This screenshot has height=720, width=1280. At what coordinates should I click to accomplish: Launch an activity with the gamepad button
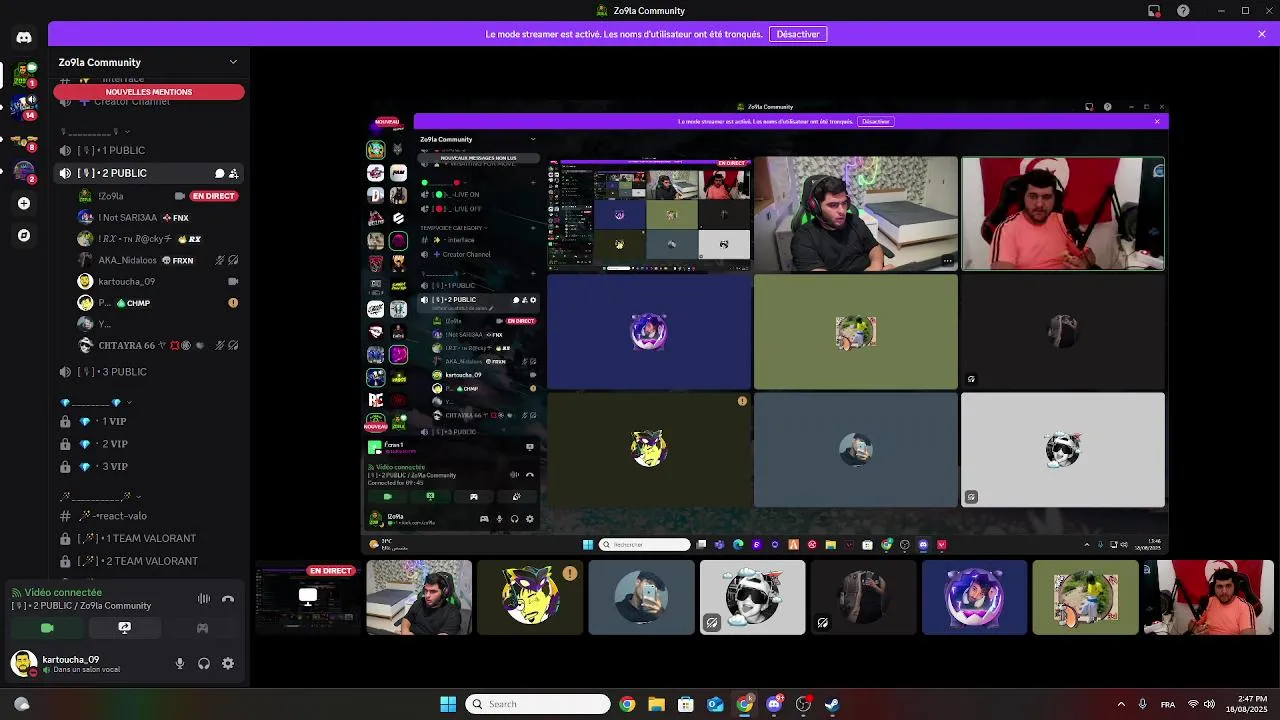[202, 628]
